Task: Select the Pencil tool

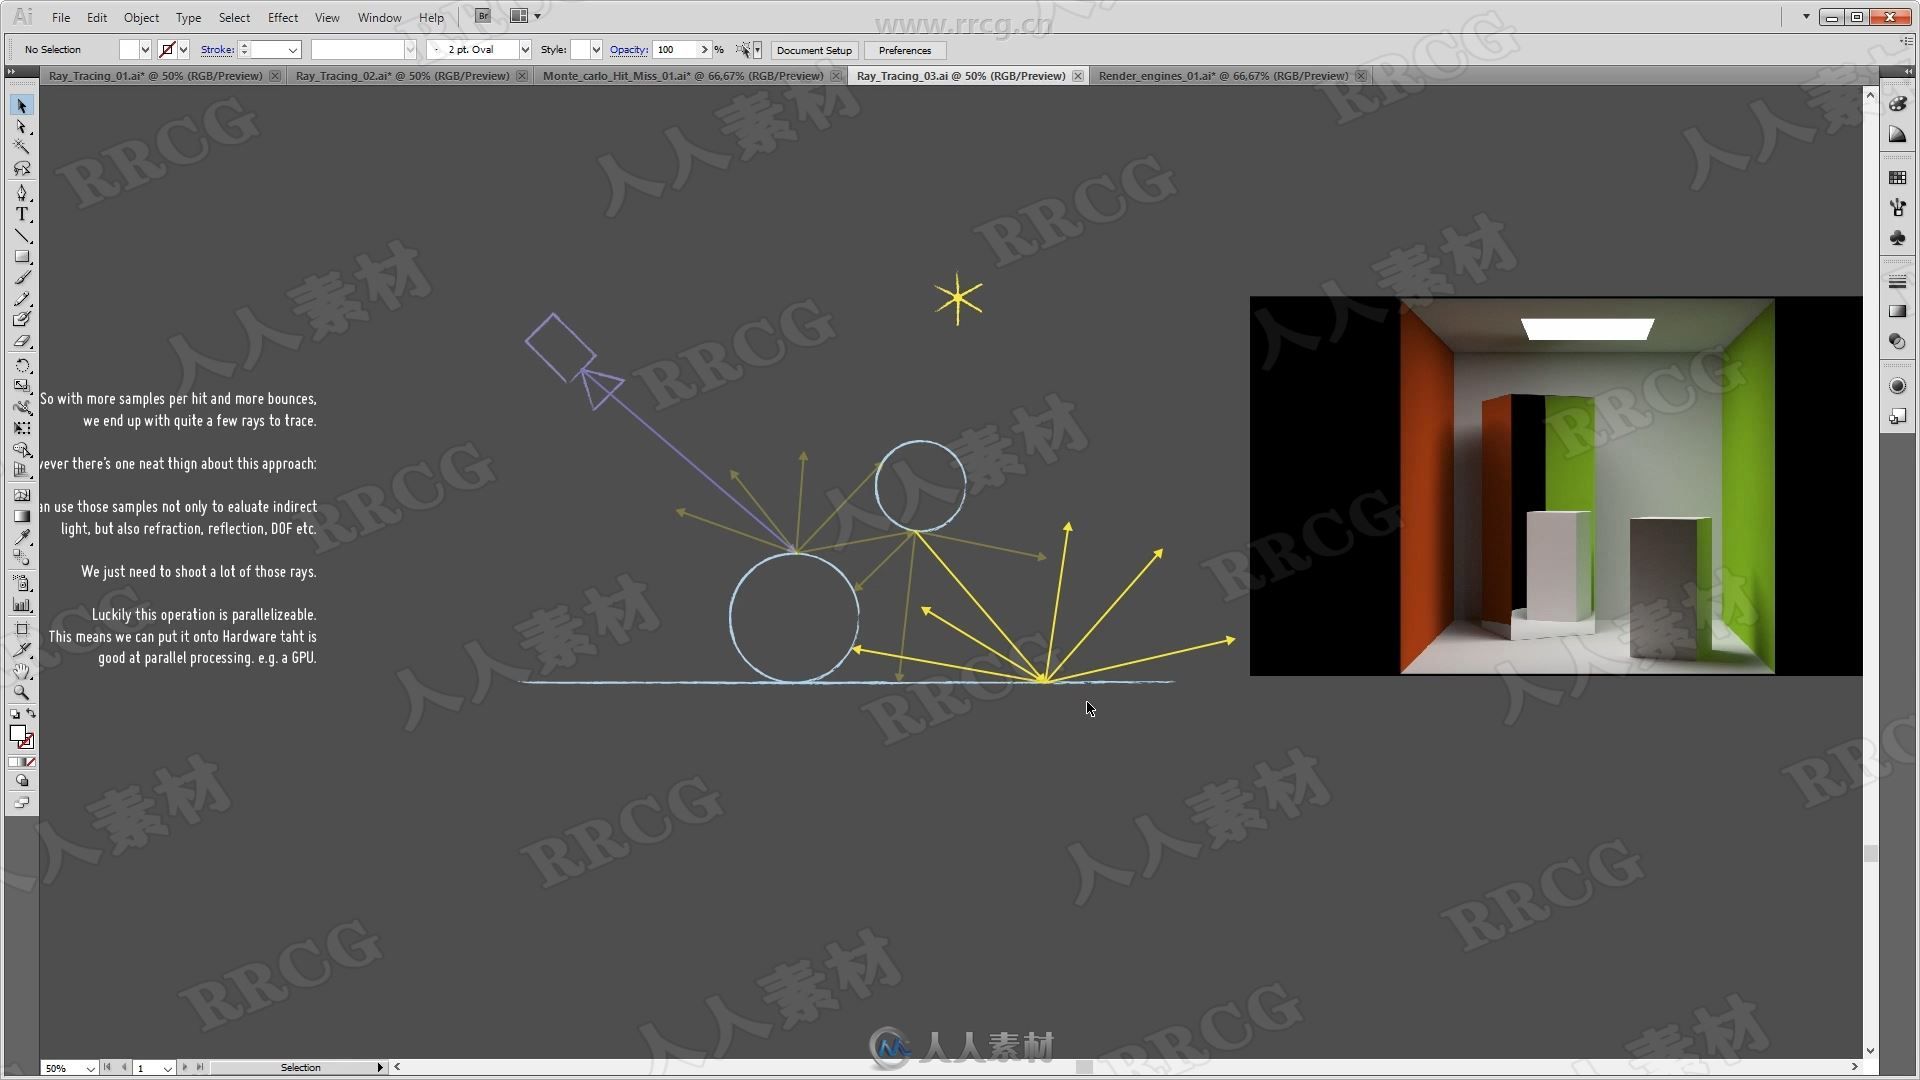Action: coord(22,299)
